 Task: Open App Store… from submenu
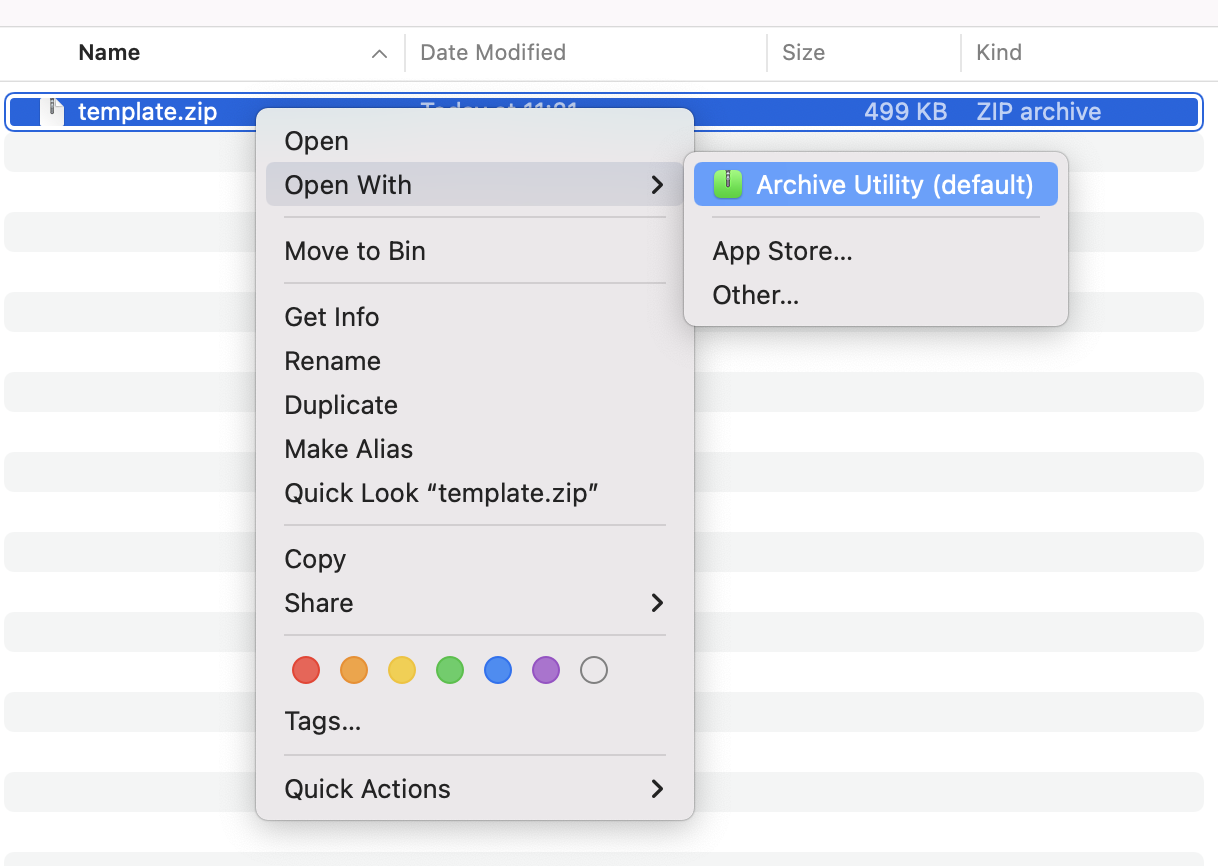pos(782,251)
